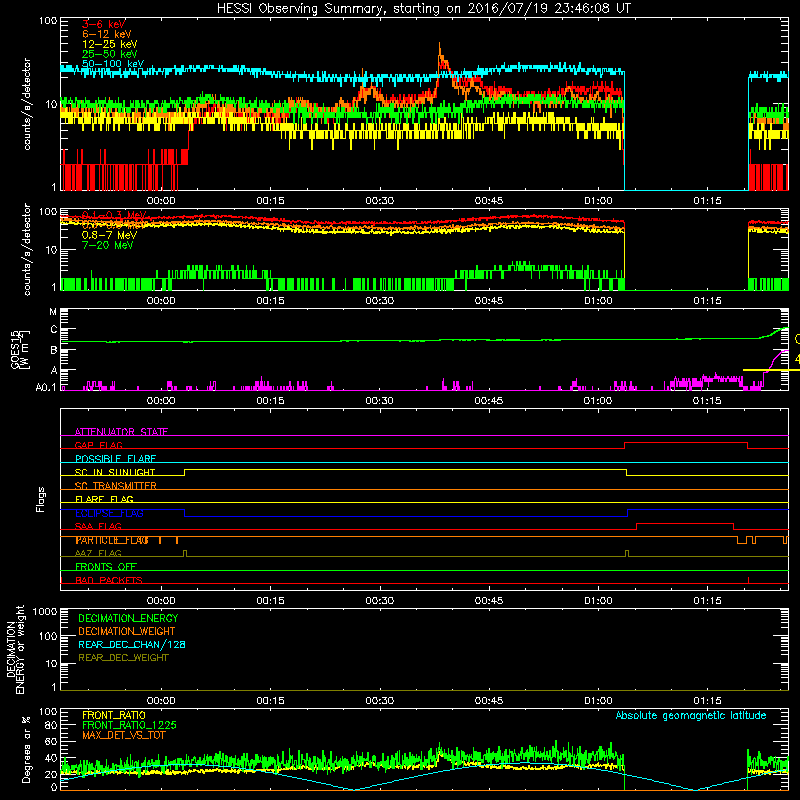Click the M class label on GOES axis
Screen dimensions: 800x800
(53, 312)
